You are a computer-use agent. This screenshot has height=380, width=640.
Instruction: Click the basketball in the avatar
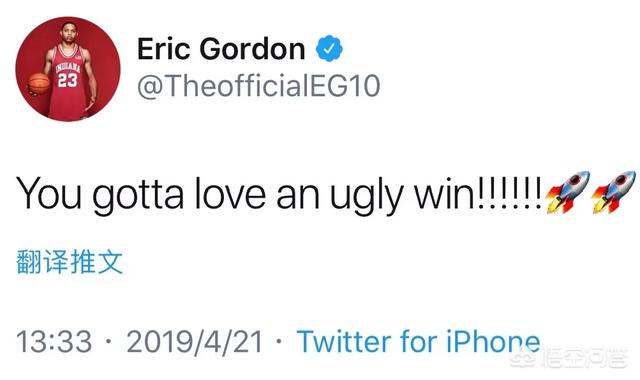coord(39,84)
